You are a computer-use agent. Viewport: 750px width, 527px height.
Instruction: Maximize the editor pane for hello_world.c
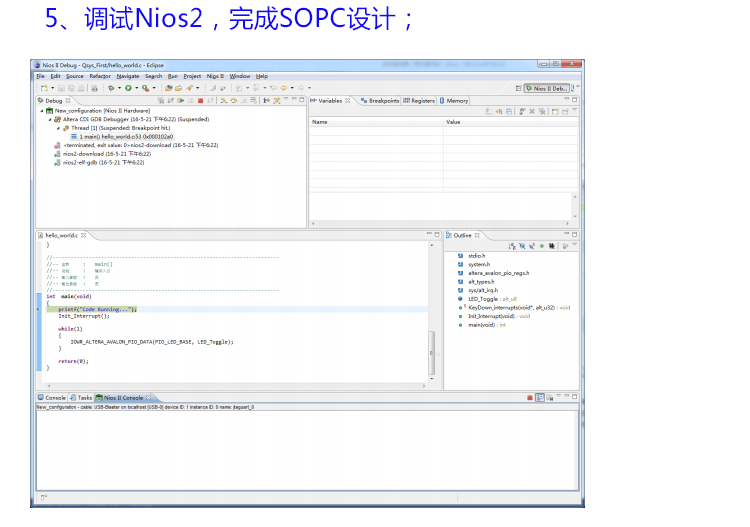click(x=437, y=234)
